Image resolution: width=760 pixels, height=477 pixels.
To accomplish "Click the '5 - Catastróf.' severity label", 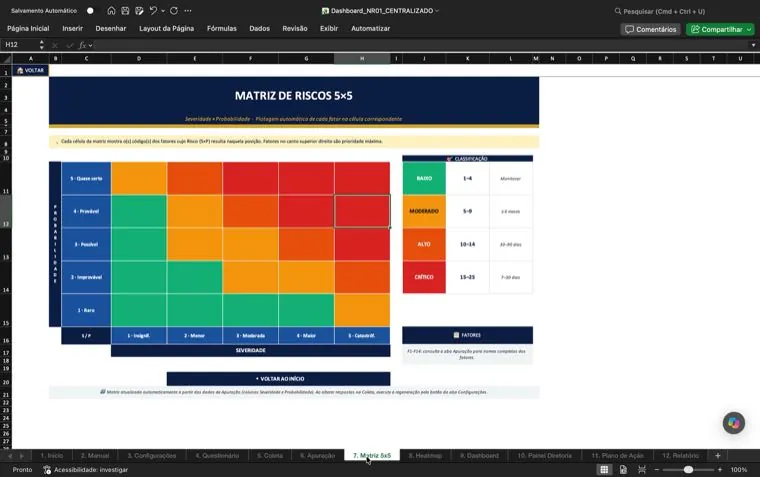I will point(362,335).
